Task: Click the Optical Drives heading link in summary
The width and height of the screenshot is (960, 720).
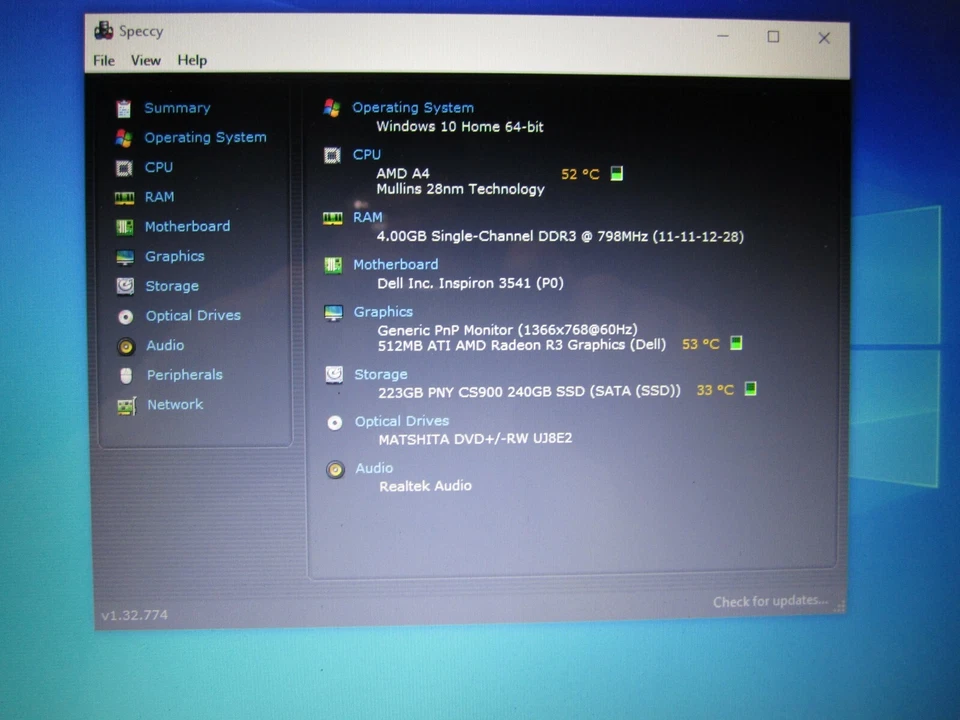Action: (x=402, y=421)
